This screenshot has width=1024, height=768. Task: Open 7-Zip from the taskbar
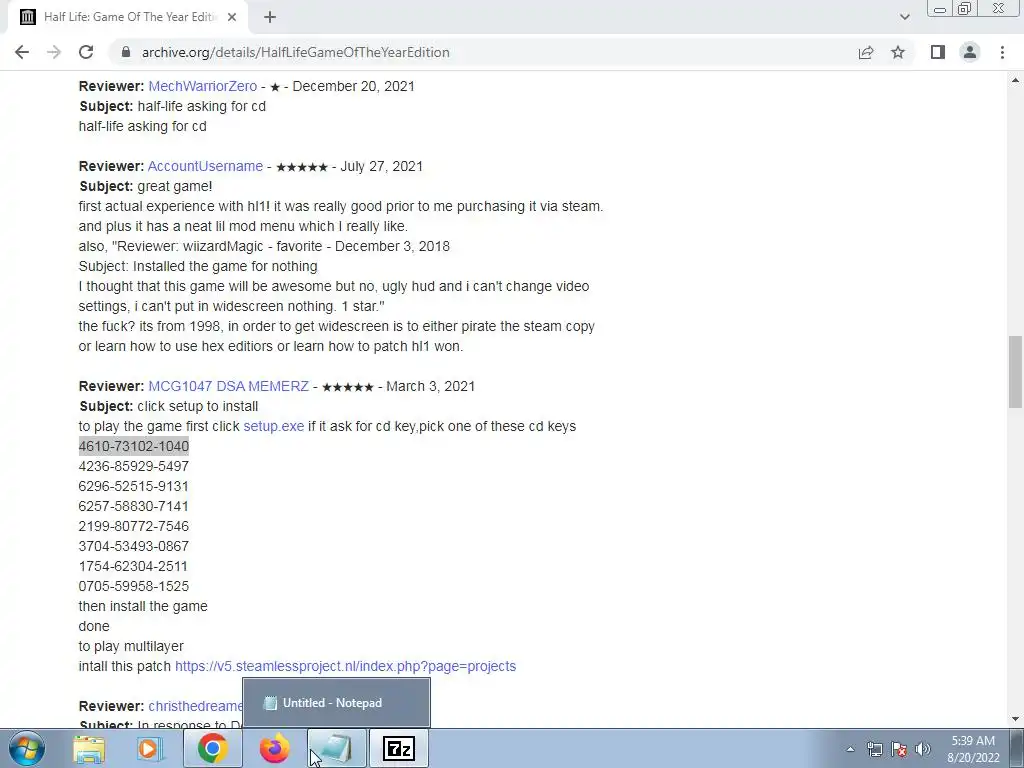399,748
